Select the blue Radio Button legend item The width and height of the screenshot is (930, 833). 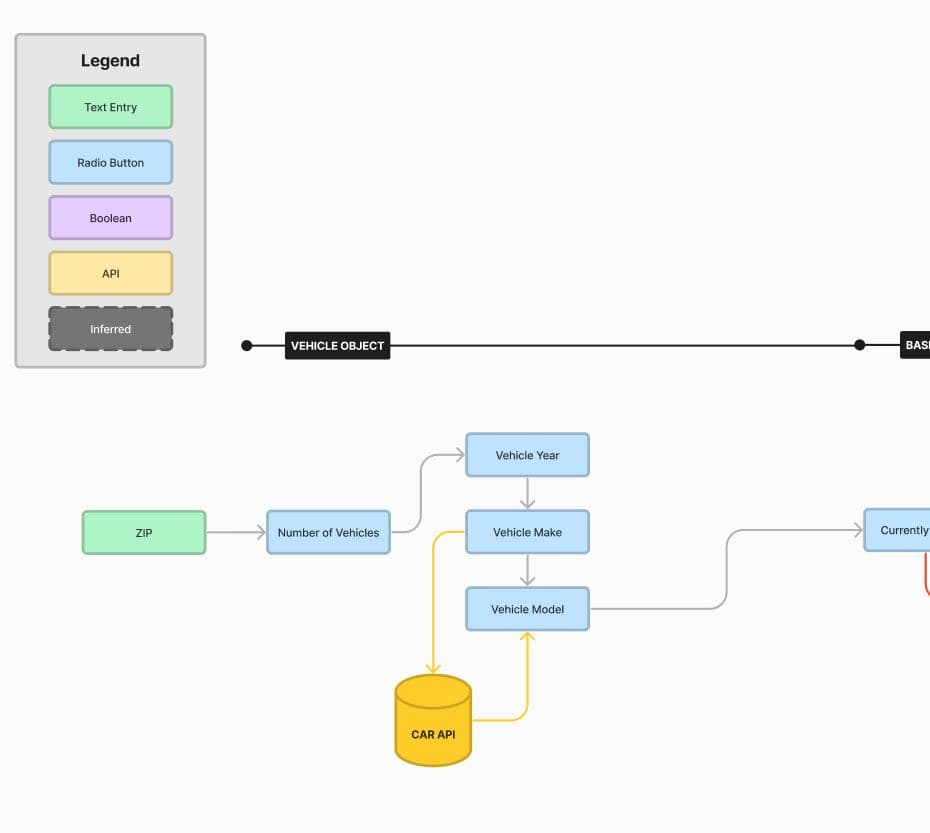tap(110, 162)
